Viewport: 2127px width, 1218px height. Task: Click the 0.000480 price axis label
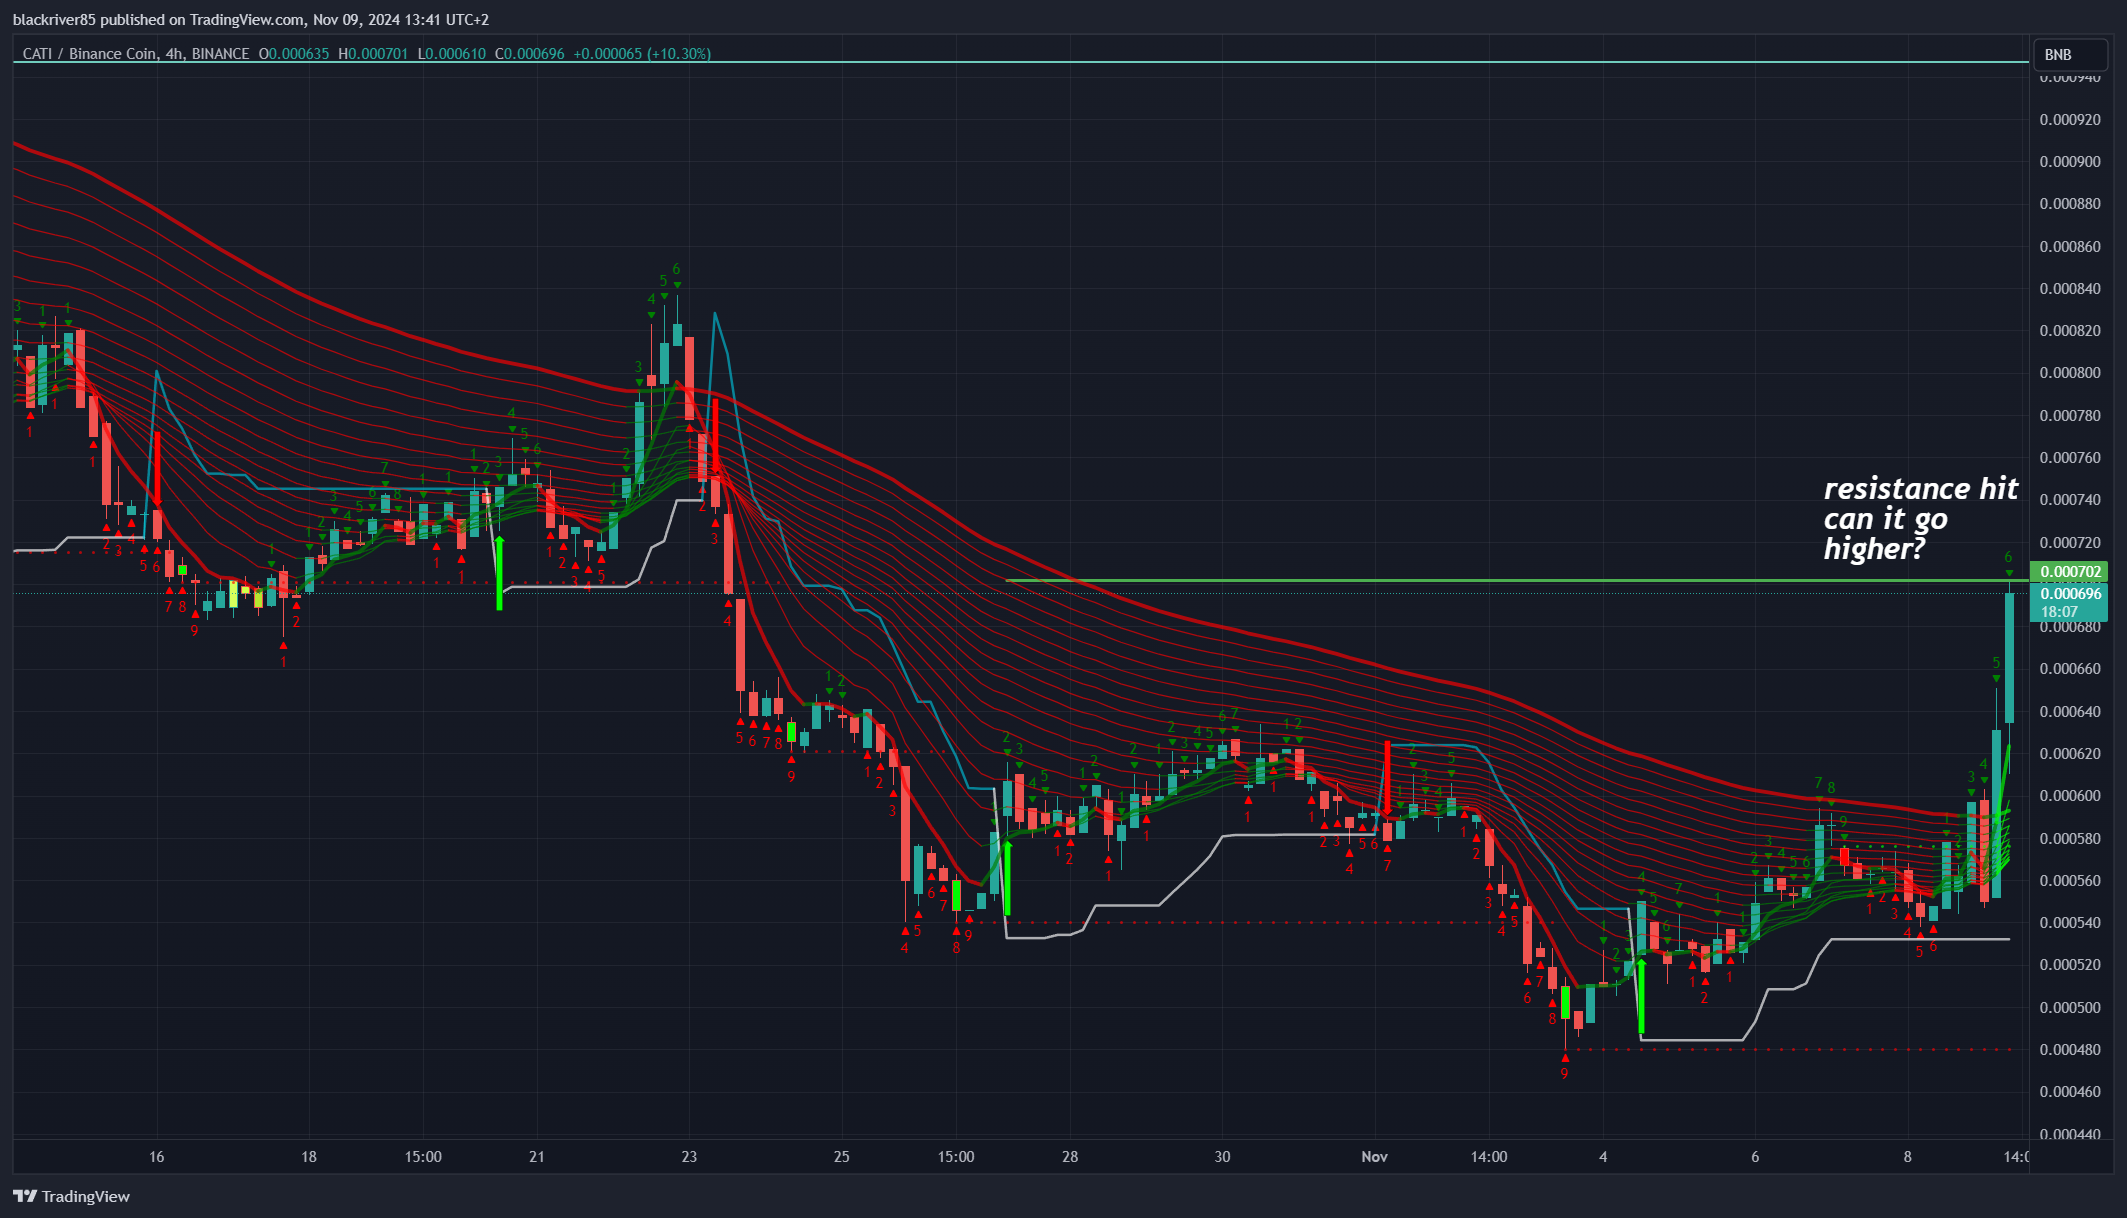pos(2069,1050)
